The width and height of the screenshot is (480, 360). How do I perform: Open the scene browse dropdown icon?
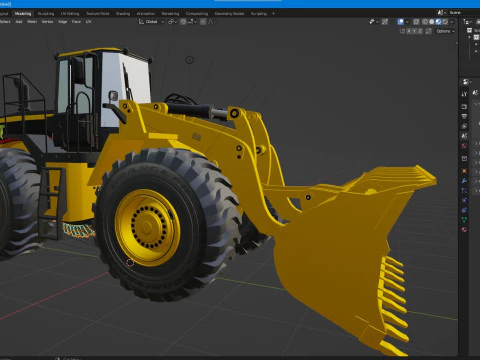tap(442, 12)
